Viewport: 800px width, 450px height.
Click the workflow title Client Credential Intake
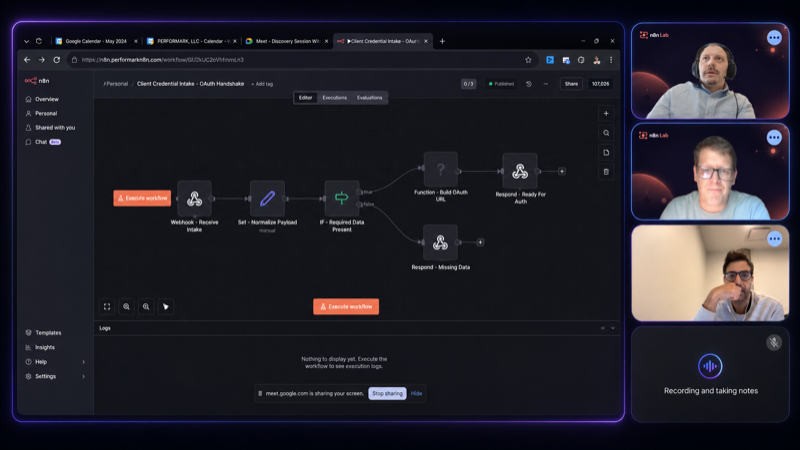pyautogui.click(x=190, y=84)
